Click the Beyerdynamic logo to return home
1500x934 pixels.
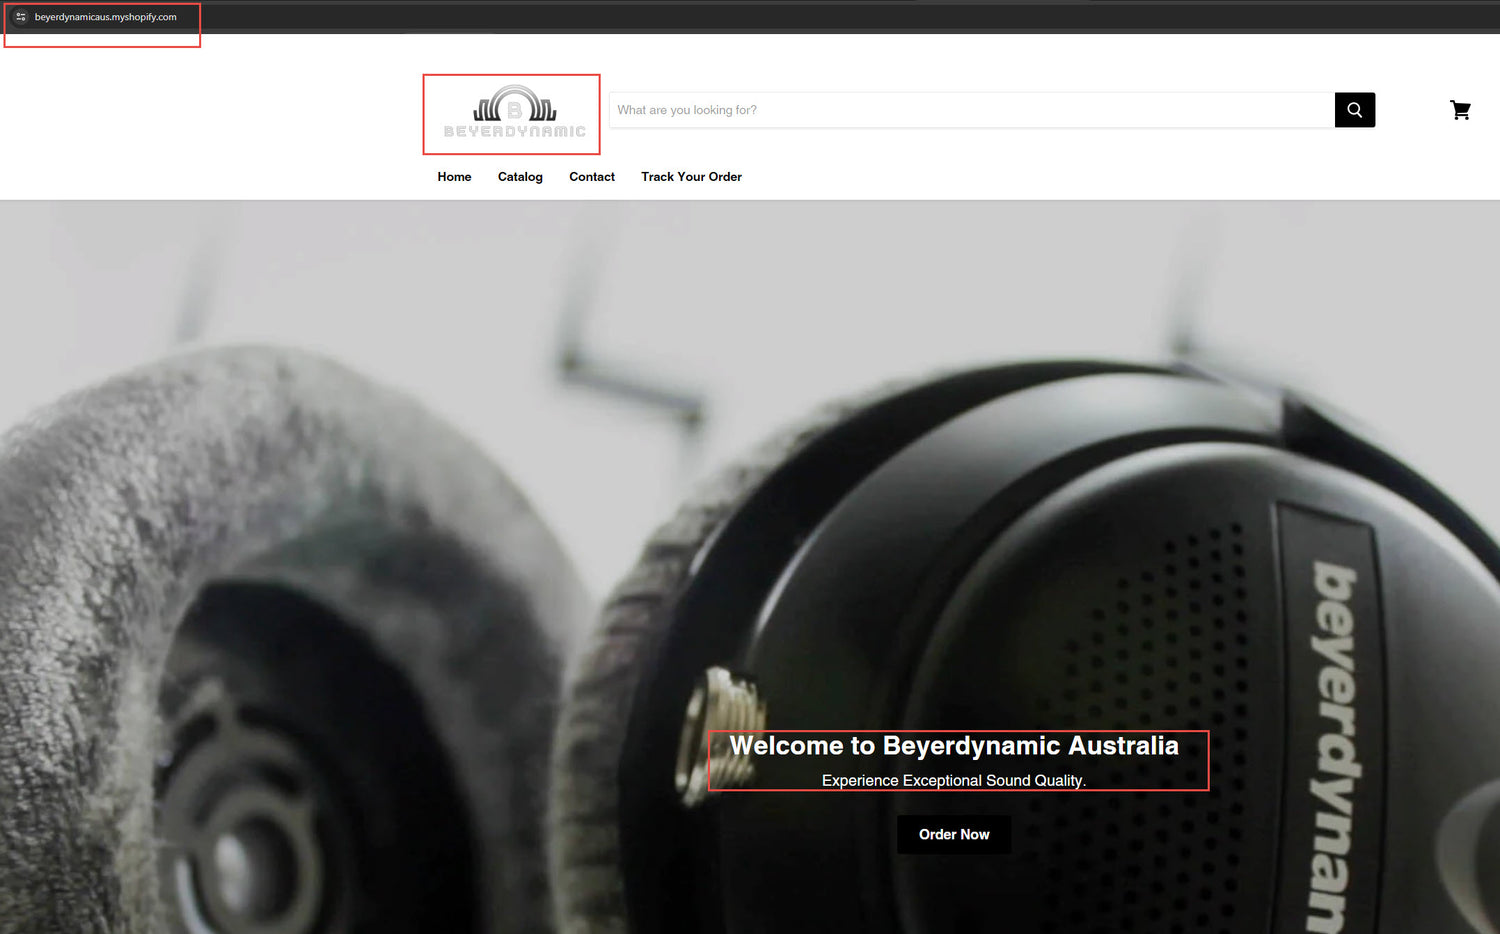tap(511, 113)
